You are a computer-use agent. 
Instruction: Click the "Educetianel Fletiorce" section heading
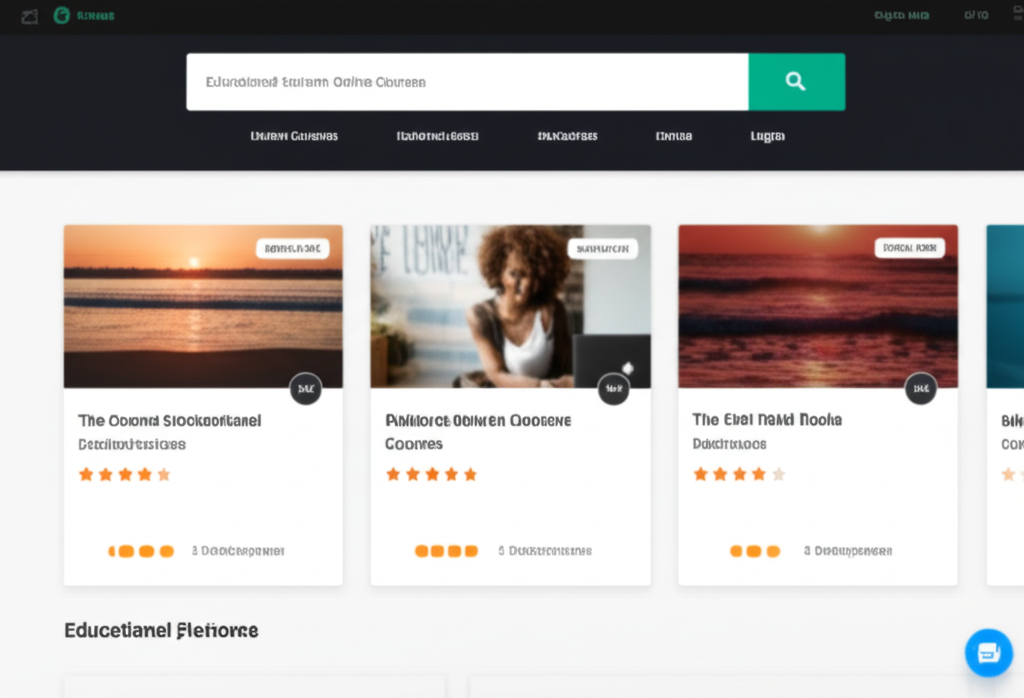click(x=161, y=630)
